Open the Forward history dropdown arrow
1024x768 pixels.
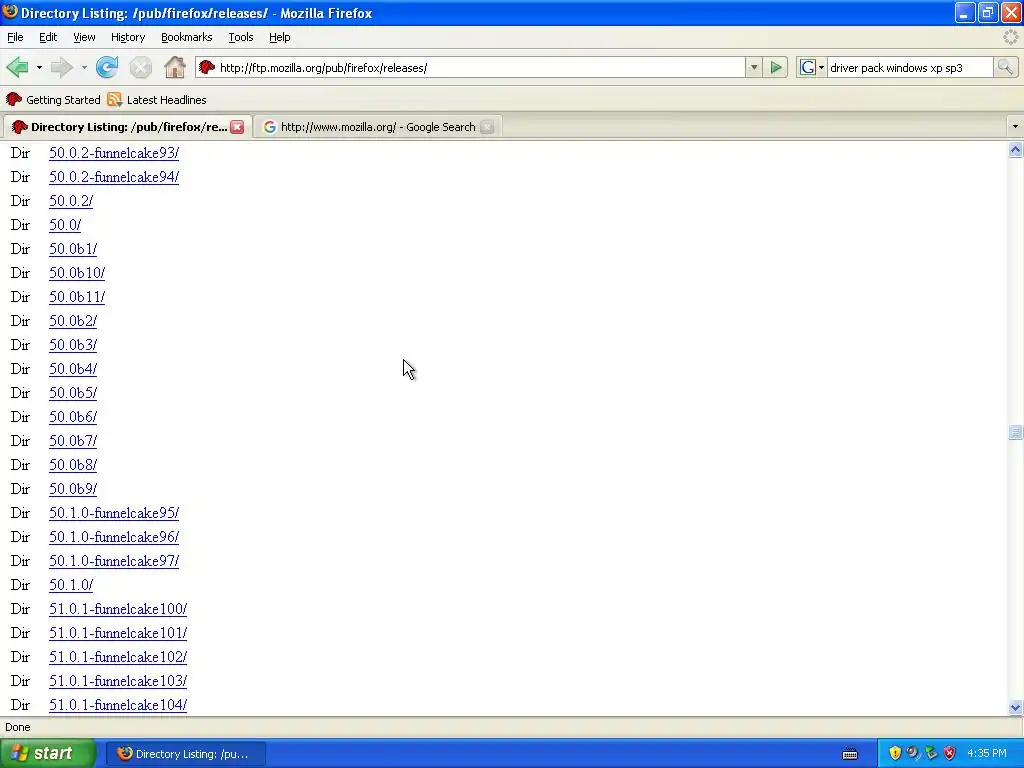(84, 67)
